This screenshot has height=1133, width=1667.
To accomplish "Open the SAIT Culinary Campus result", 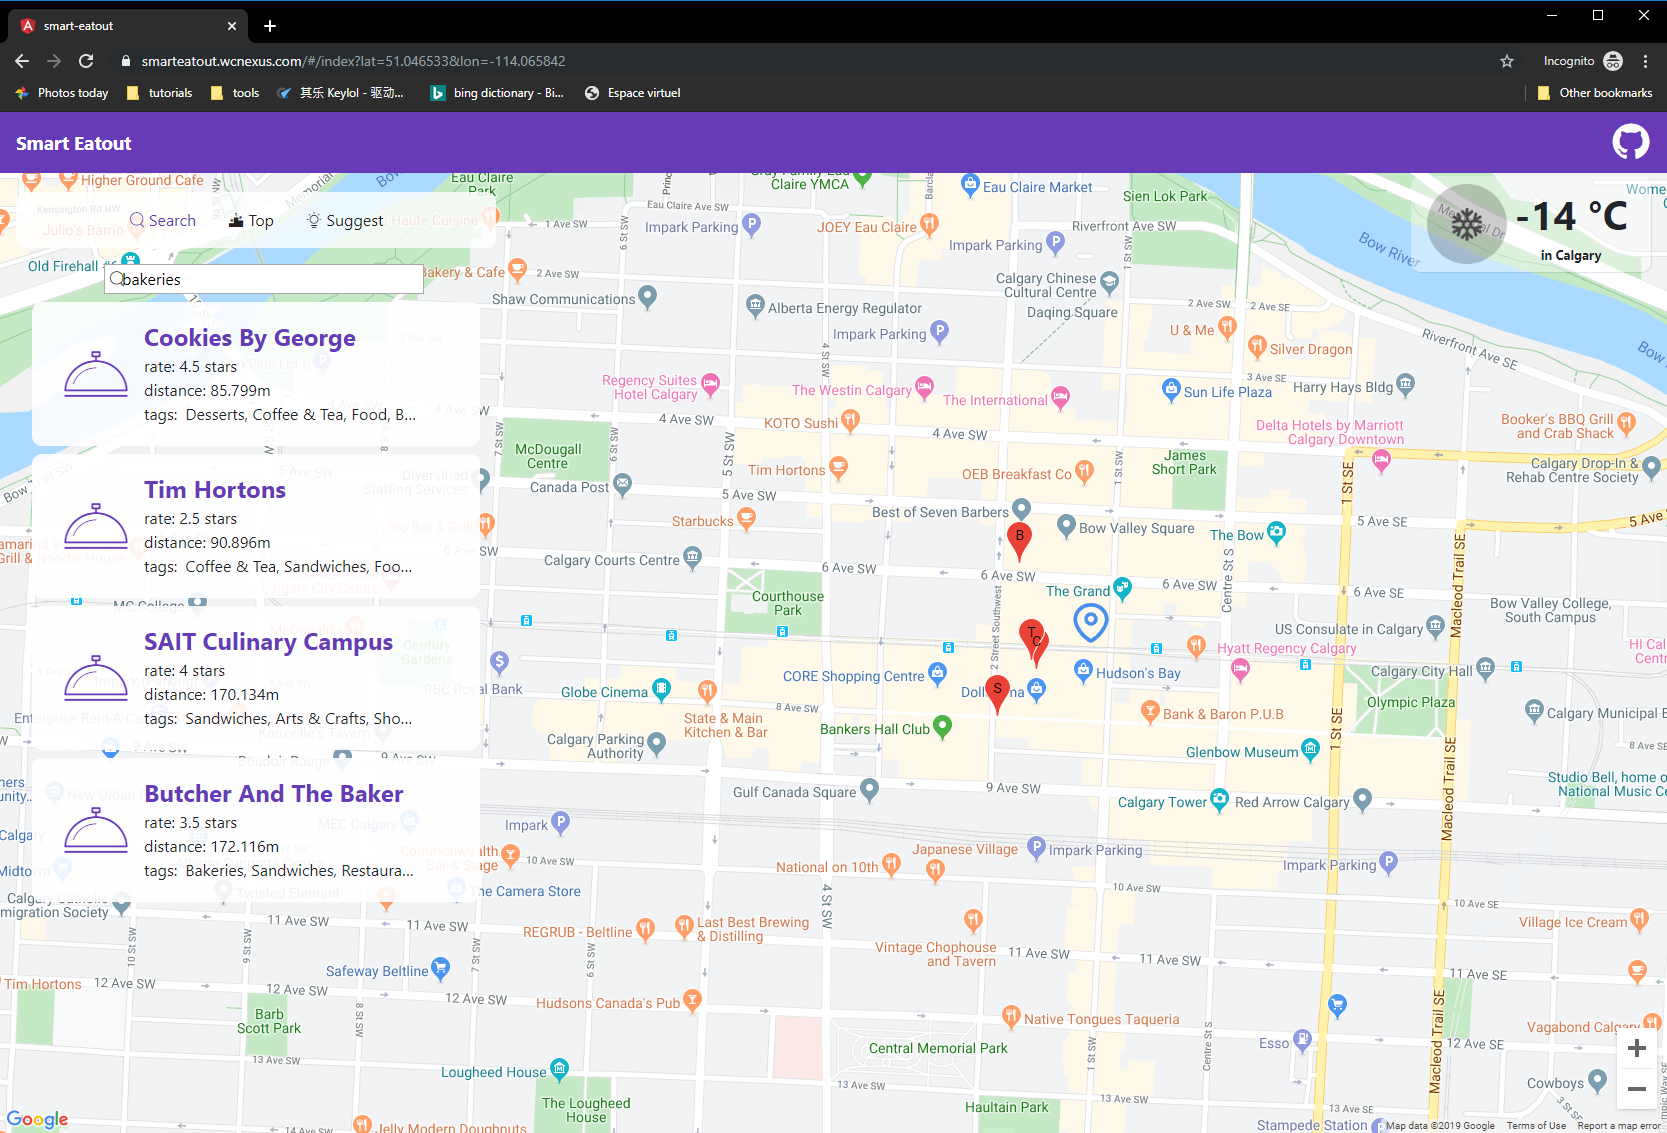I will [256, 678].
